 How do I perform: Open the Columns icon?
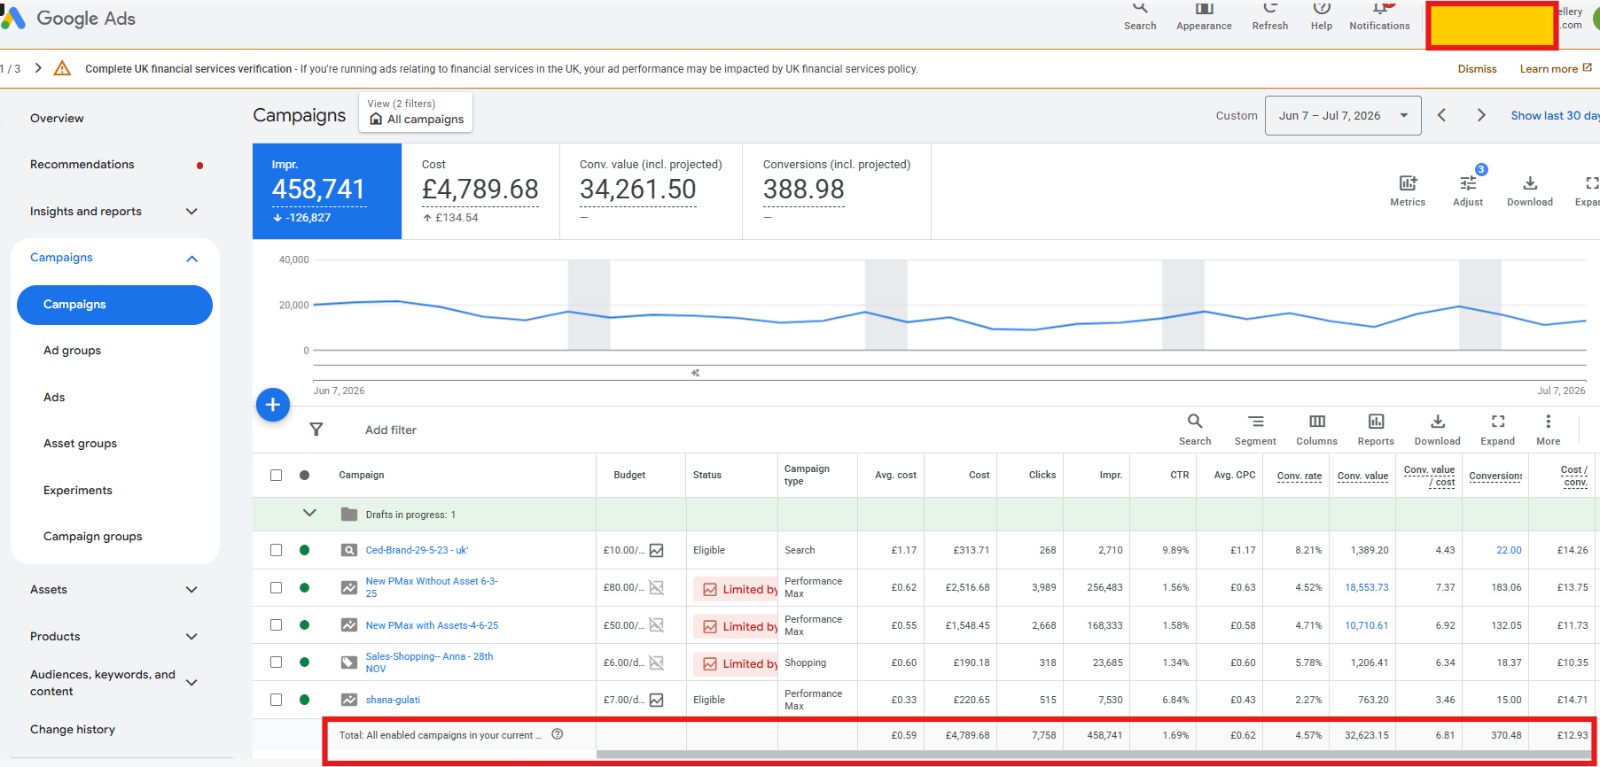pyautogui.click(x=1317, y=429)
